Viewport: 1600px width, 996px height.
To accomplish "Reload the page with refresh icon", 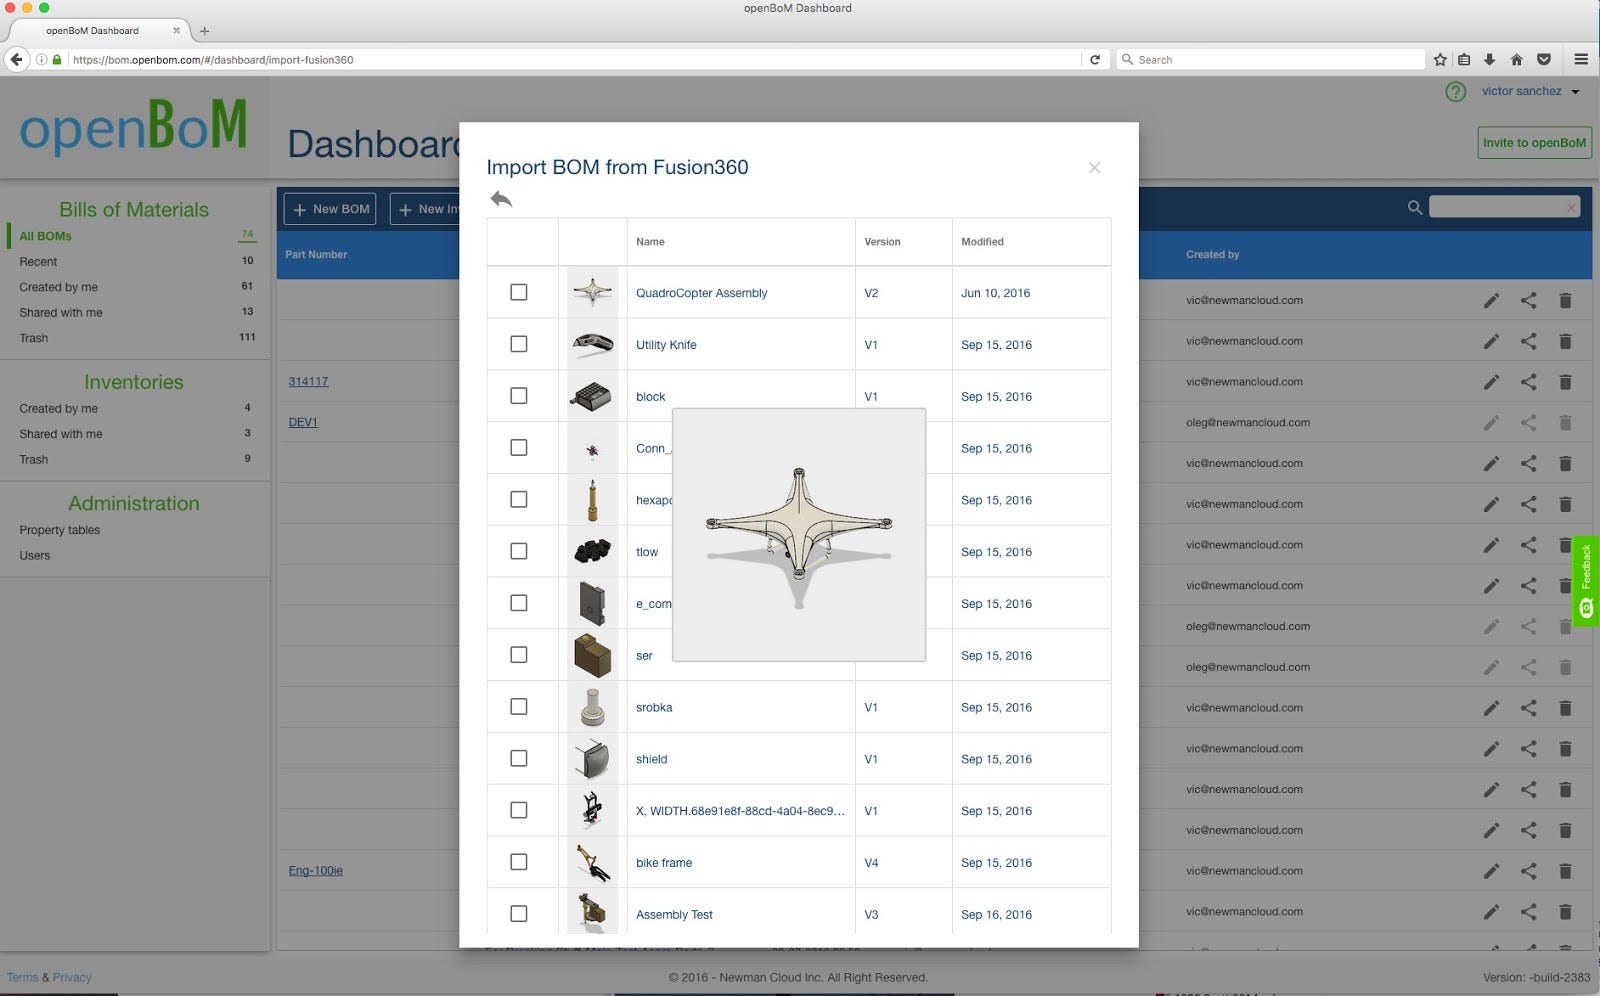I will 1095,59.
